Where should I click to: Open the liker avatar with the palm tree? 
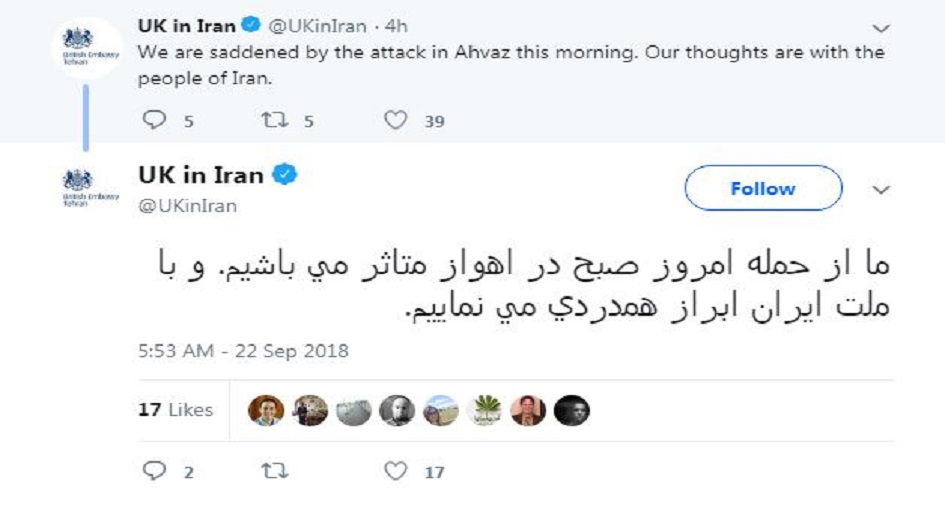click(484, 410)
